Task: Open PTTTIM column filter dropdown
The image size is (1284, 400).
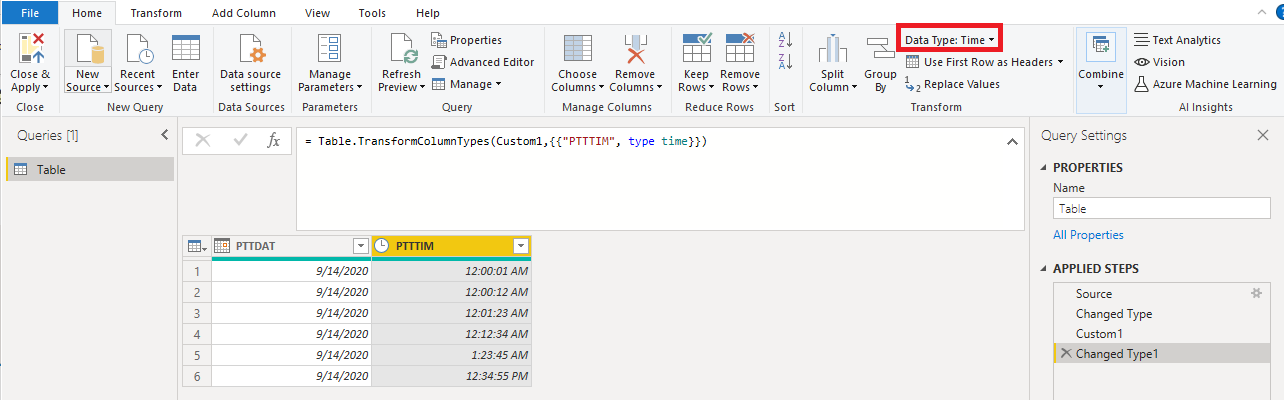Action: (520, 246)
